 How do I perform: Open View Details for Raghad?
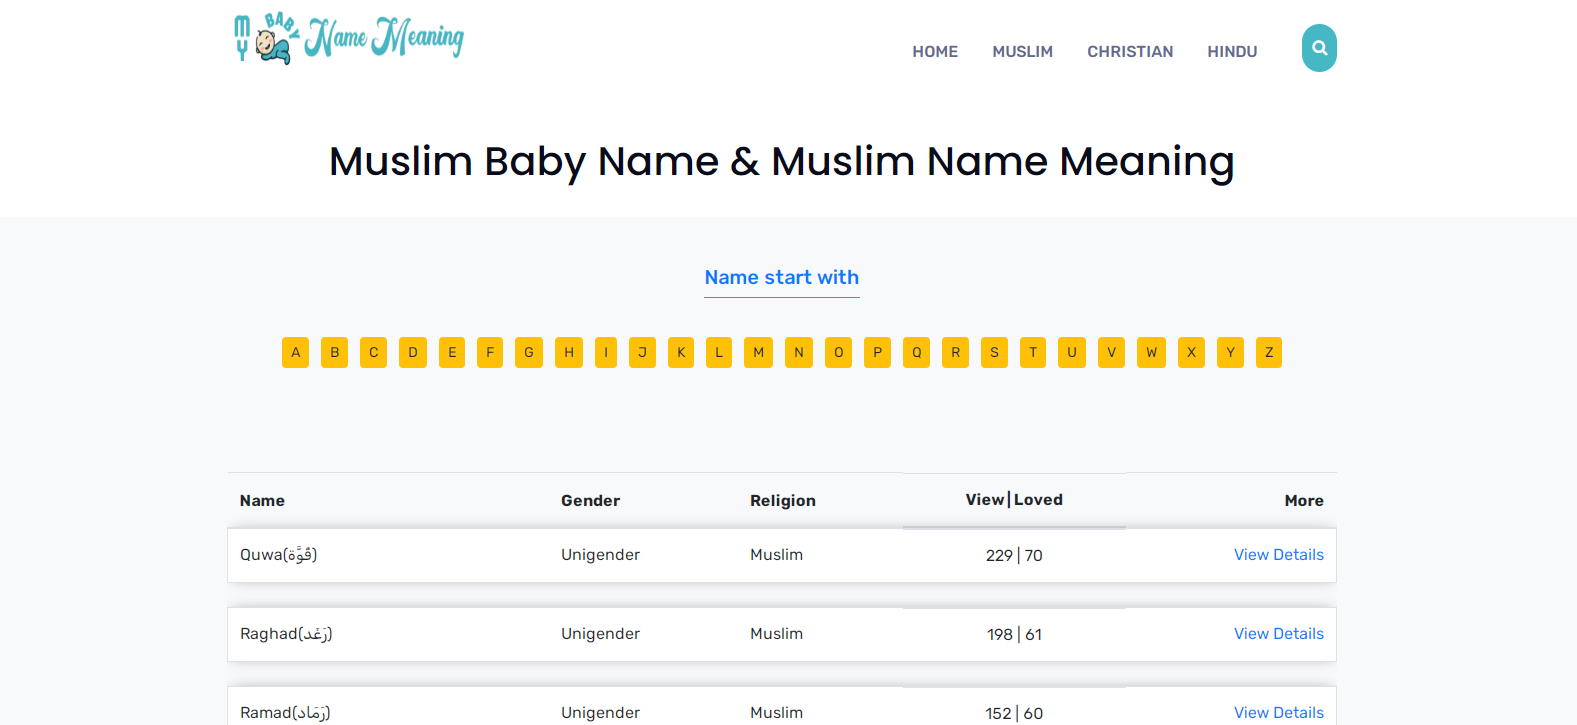[1278, 634]
